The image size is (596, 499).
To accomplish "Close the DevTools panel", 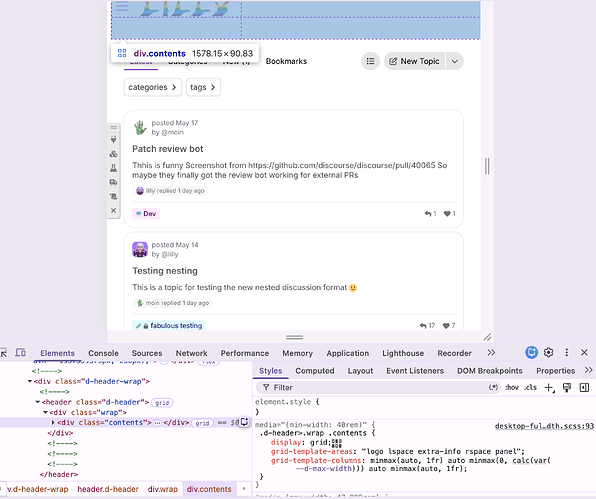I will coord(584,353).
